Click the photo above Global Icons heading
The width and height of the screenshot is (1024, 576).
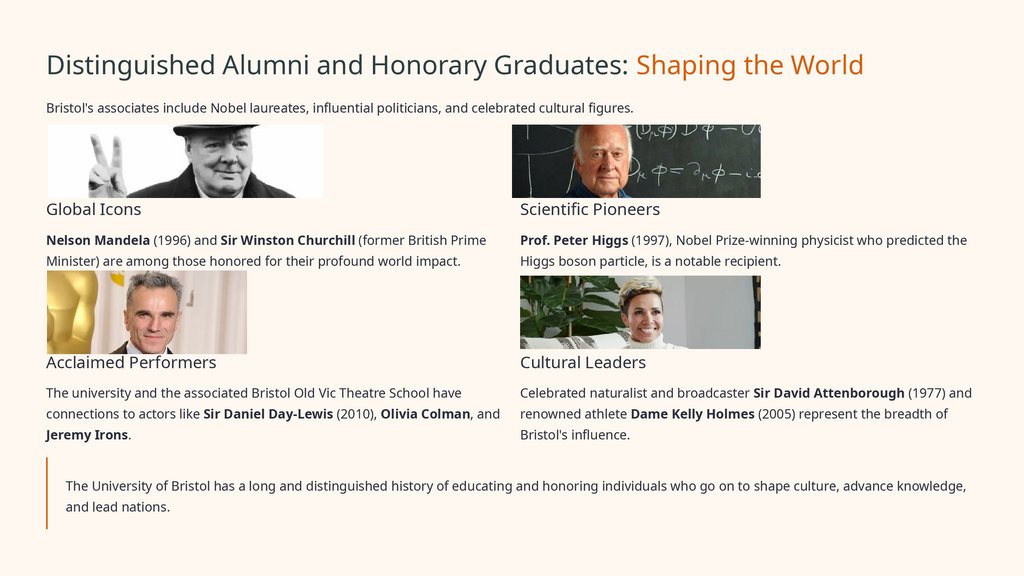click(x=185, y=161)
